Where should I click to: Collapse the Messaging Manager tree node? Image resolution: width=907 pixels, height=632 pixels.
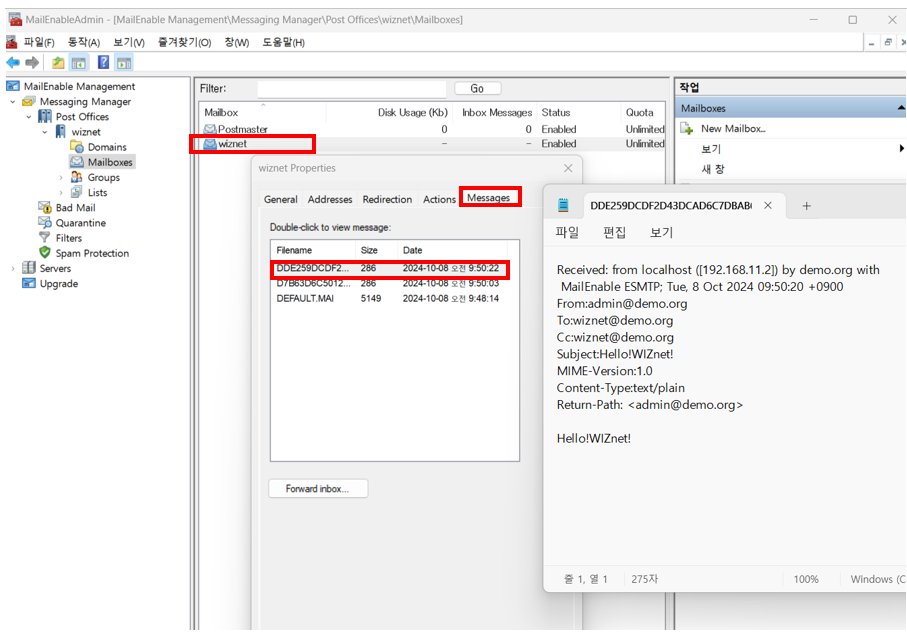(13, 102)
